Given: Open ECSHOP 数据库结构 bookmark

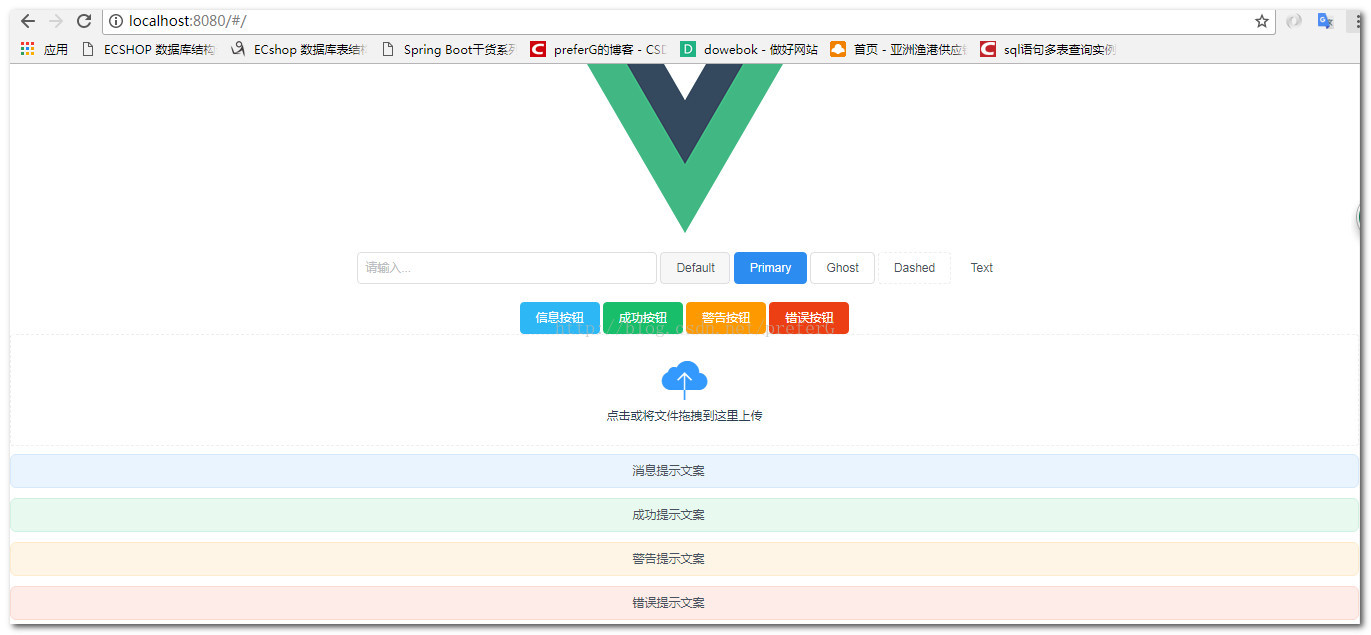Looking at the screenshot, I should coord(148,49).
